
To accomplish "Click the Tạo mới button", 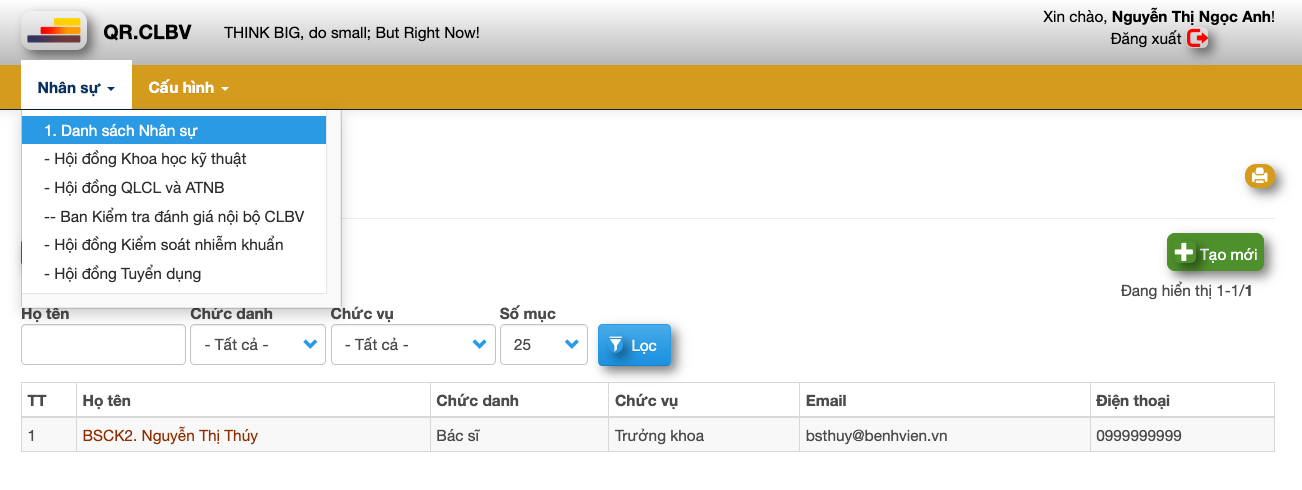I will (1215, 254).
